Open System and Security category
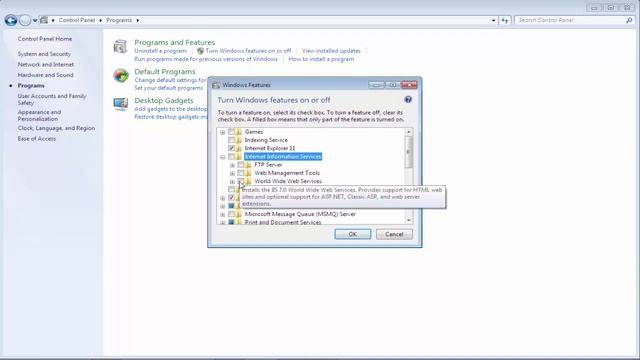Viewport: 640px width, 360px height. [x=44, y=54]
